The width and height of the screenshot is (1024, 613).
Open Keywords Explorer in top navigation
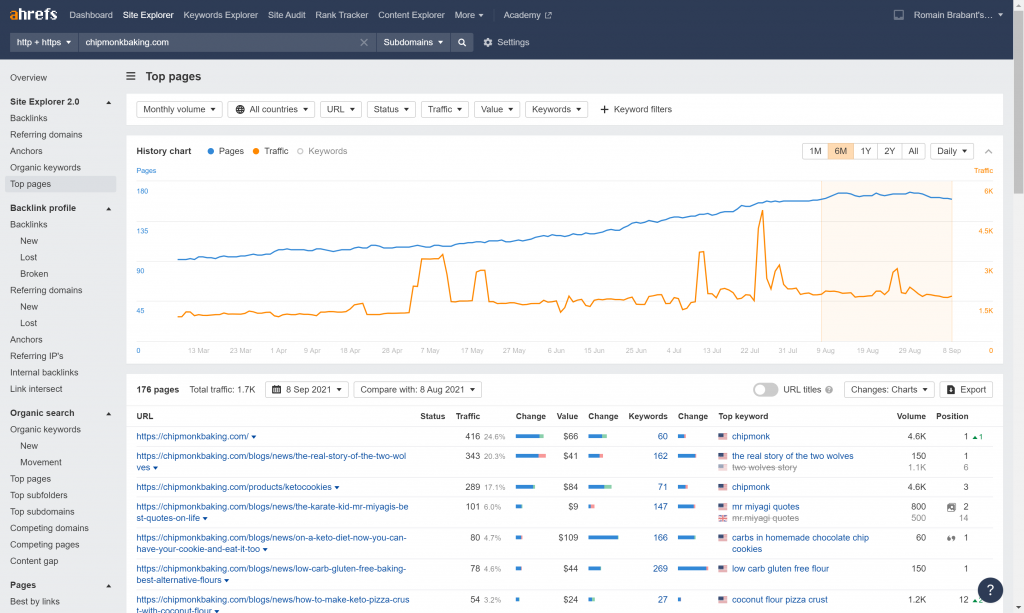[221, 14]
